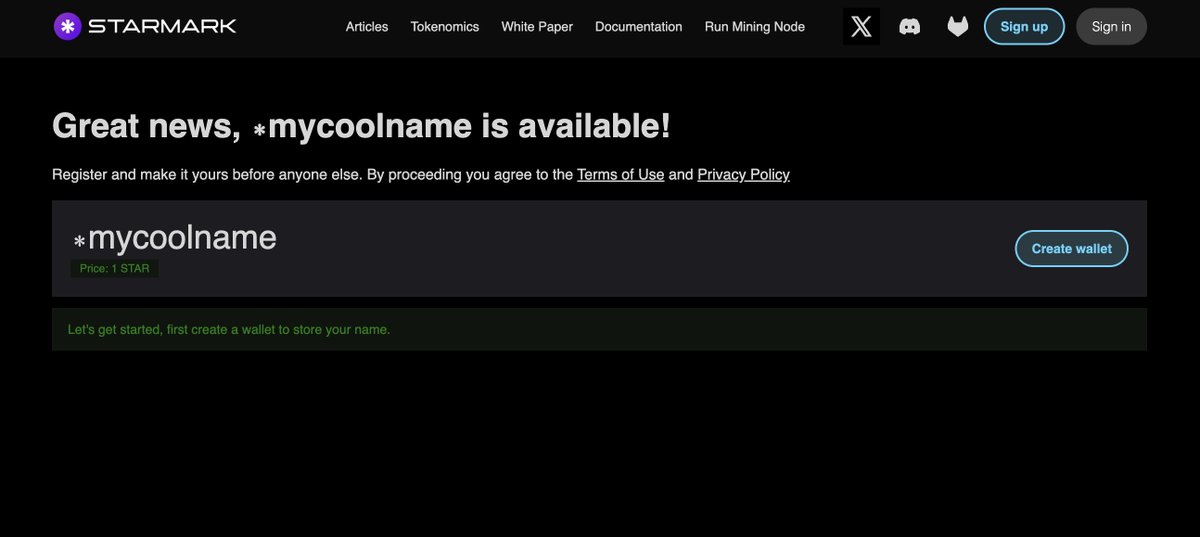This screenshot has width=1200, height=537.
Task: Open the Tokenomics nav item
Action: tap(445, 27)
